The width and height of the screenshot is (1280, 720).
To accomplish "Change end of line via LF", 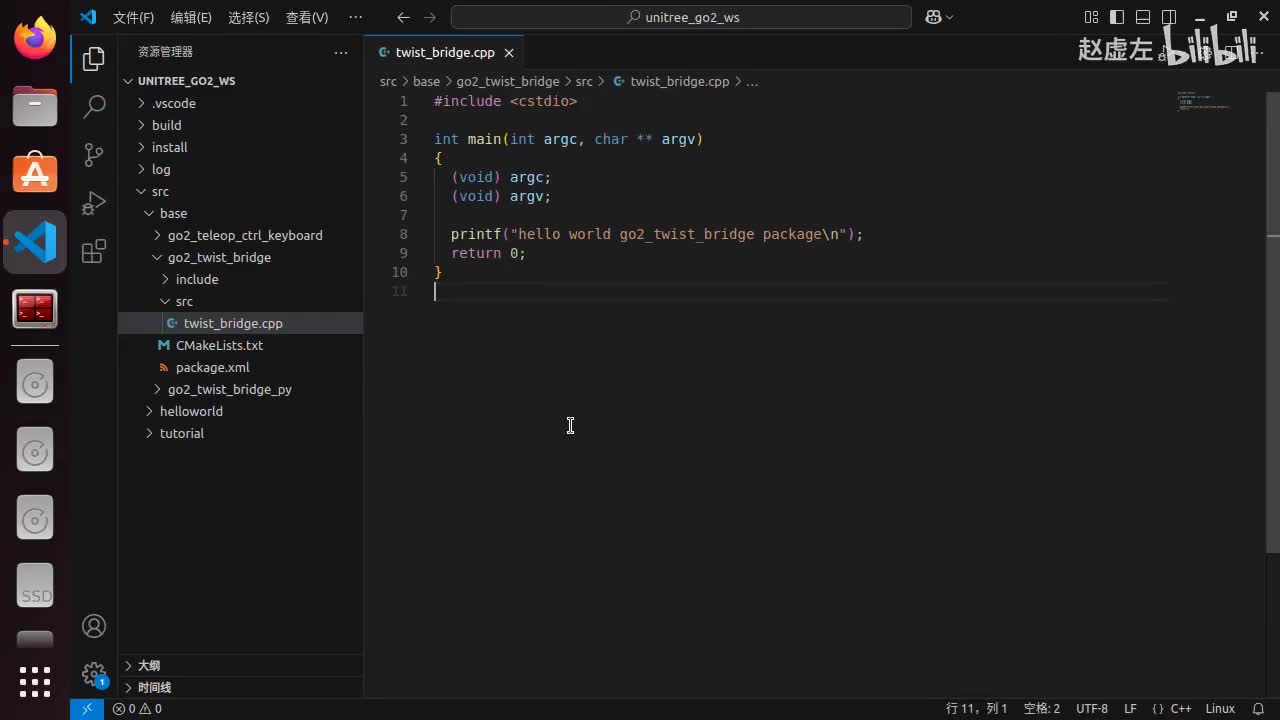I will click(1130, 709).
